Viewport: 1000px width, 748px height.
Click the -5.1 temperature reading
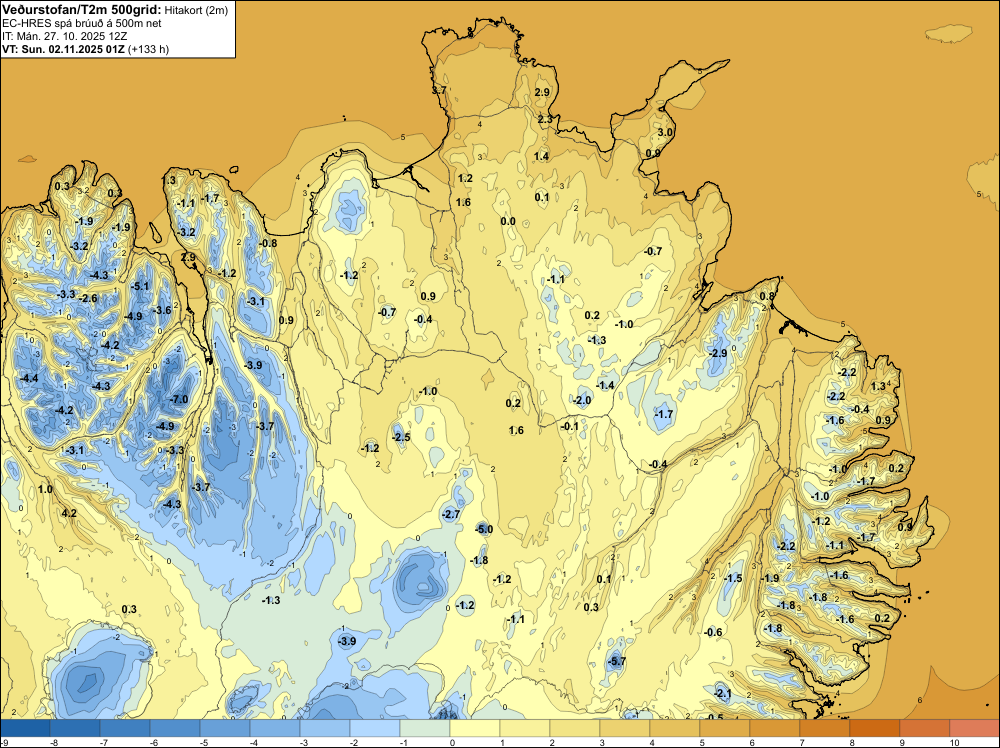pos(140,286)
